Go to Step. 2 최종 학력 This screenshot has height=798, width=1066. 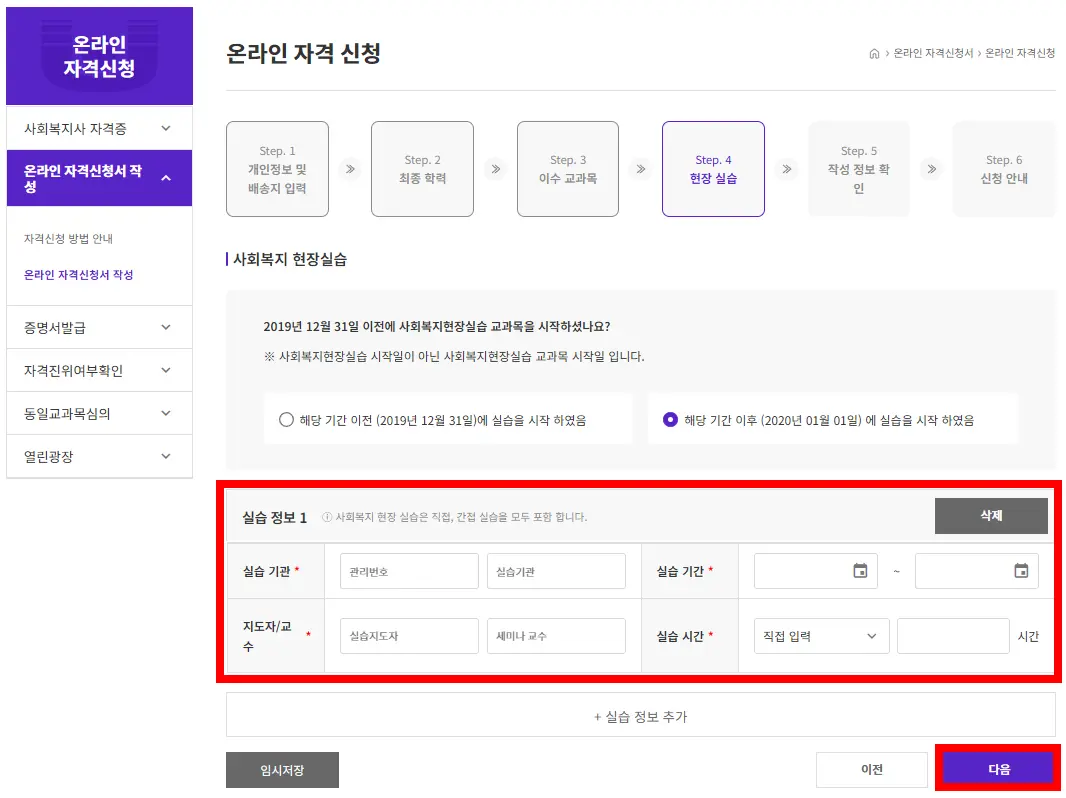point(422,169)
